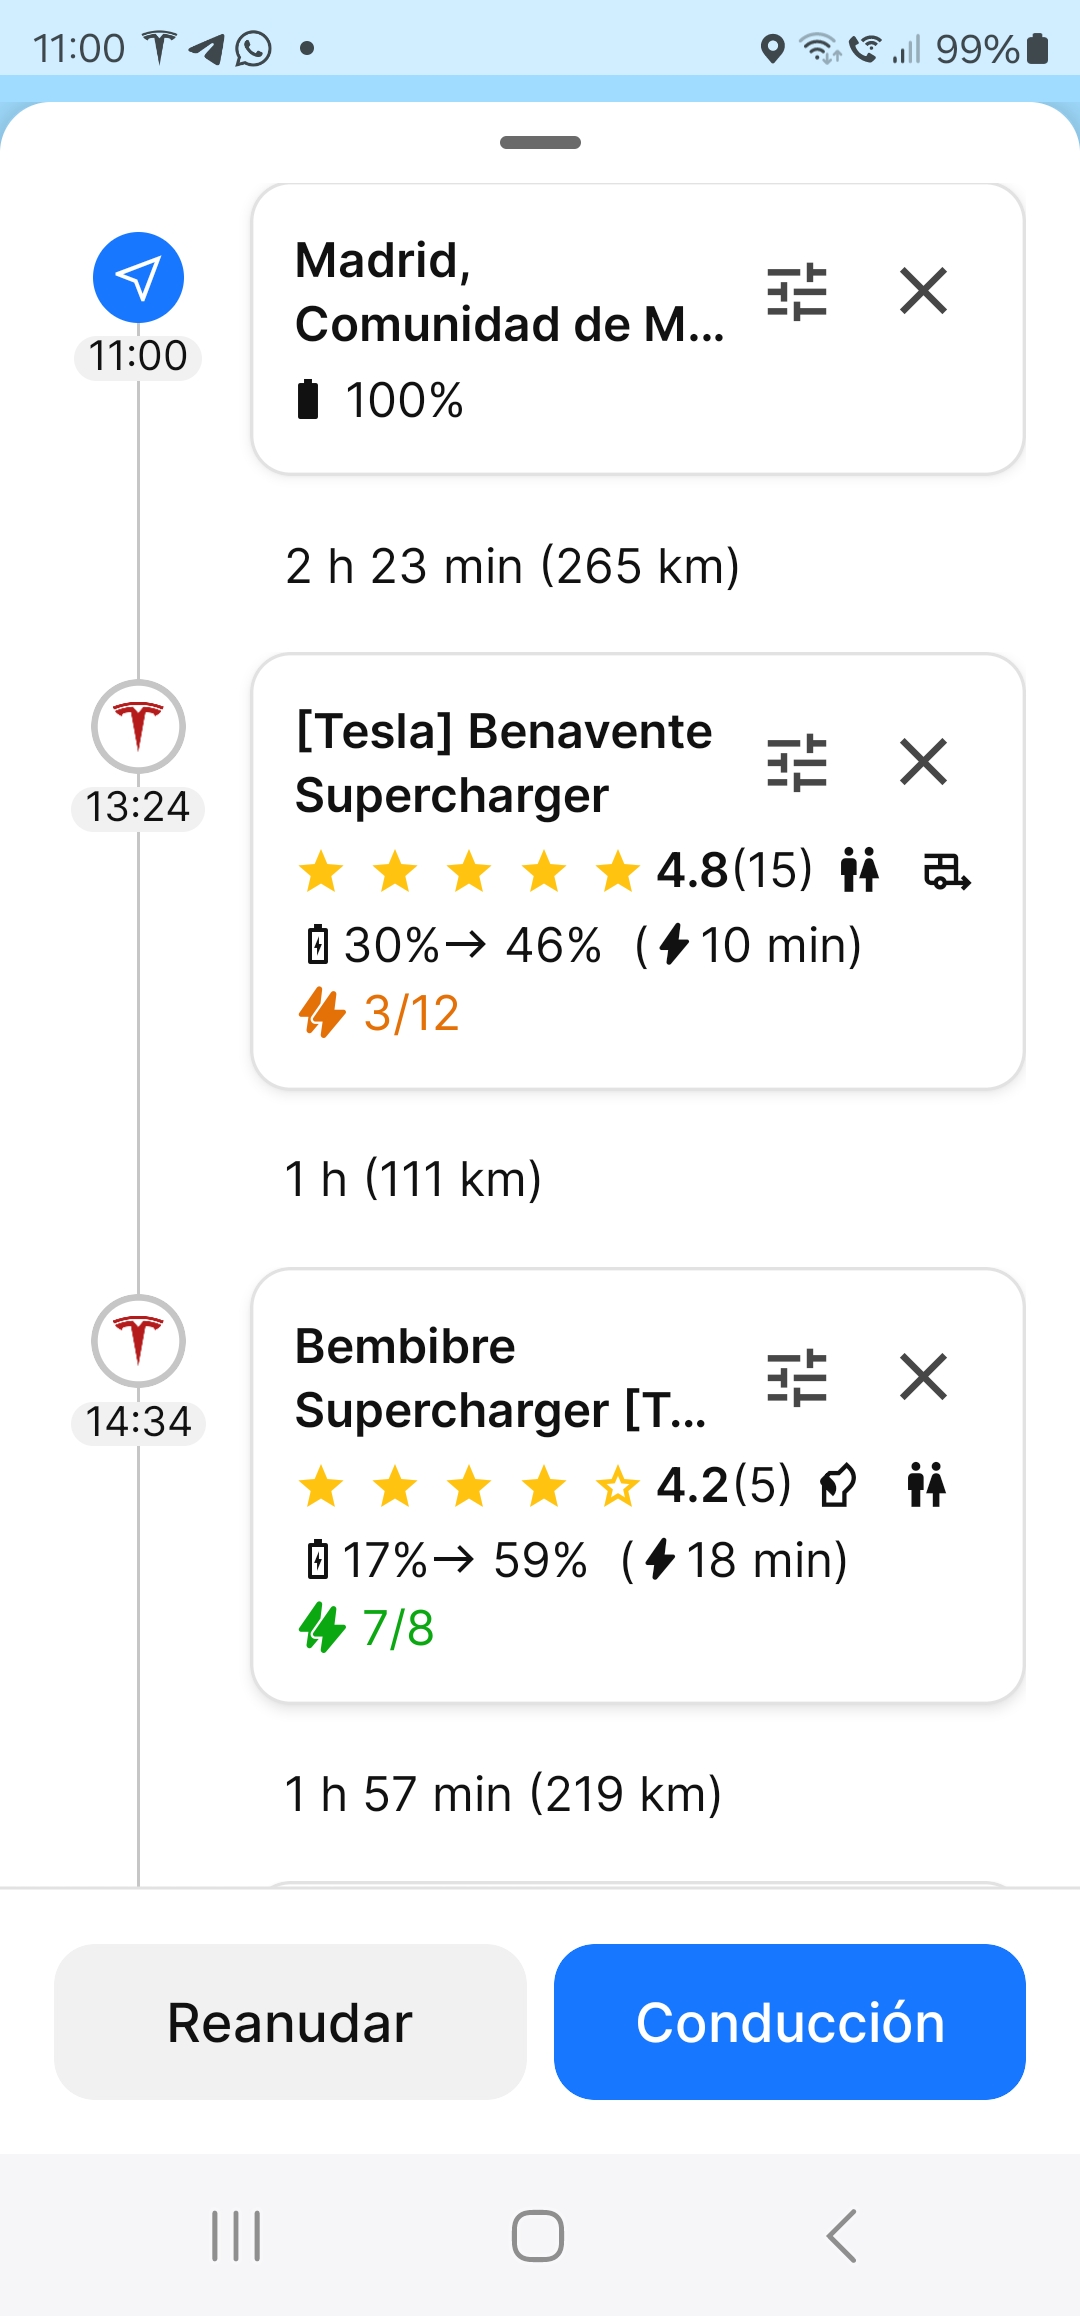This screenshot has height=2316, width=1080.
Task: Tap trailer icon on Benavente card
Action: tap(946, 871)
